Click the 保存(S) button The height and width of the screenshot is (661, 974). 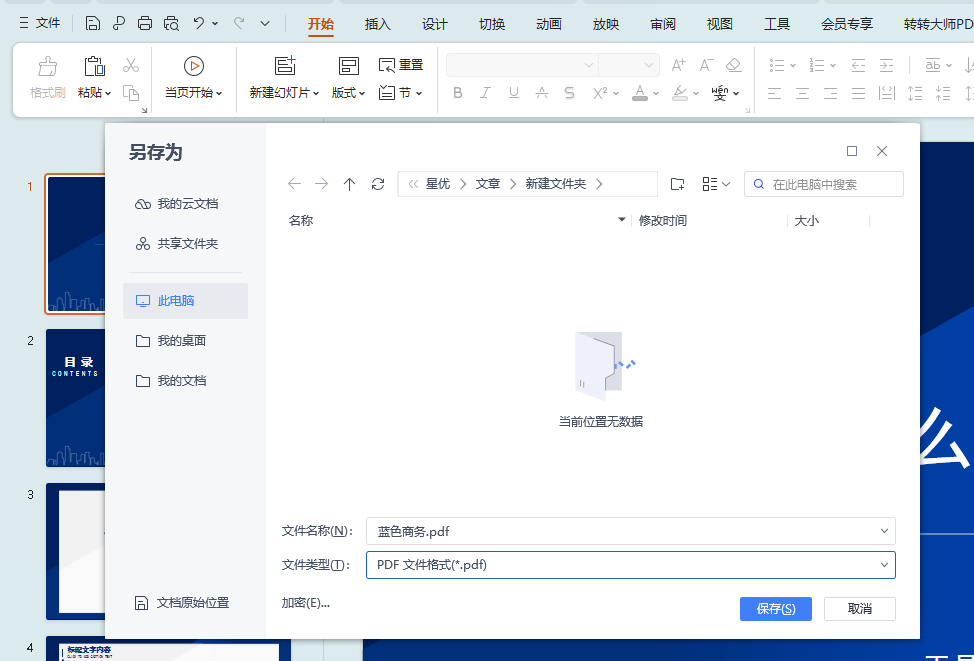(776, 609)
